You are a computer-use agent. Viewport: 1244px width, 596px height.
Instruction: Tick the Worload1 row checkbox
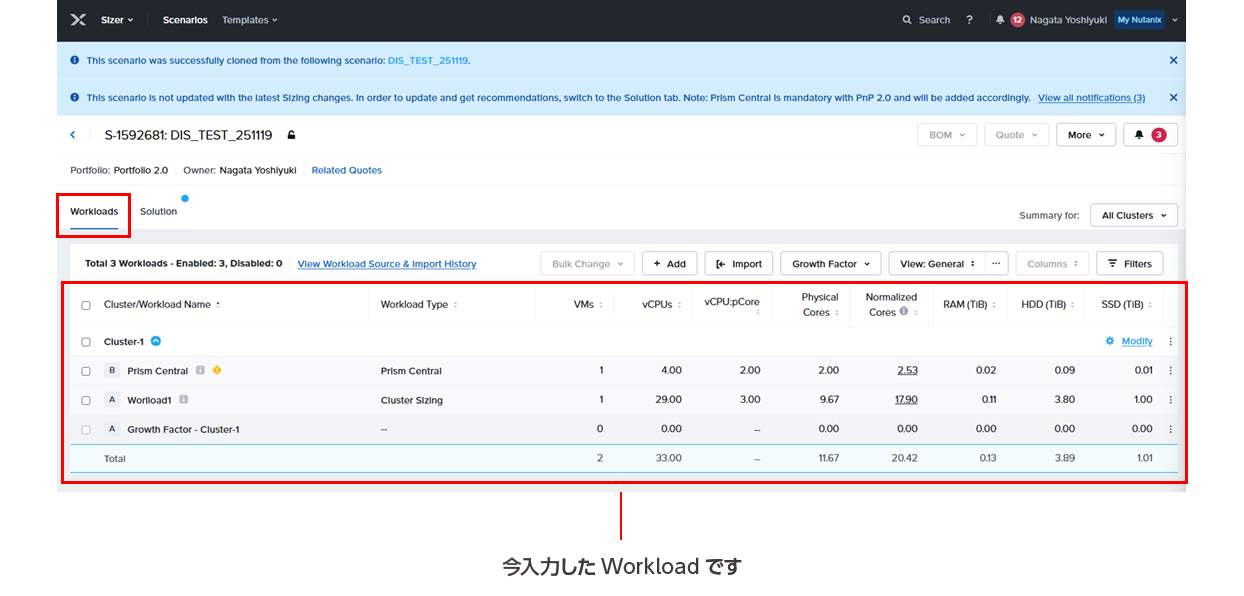point(86,400)
